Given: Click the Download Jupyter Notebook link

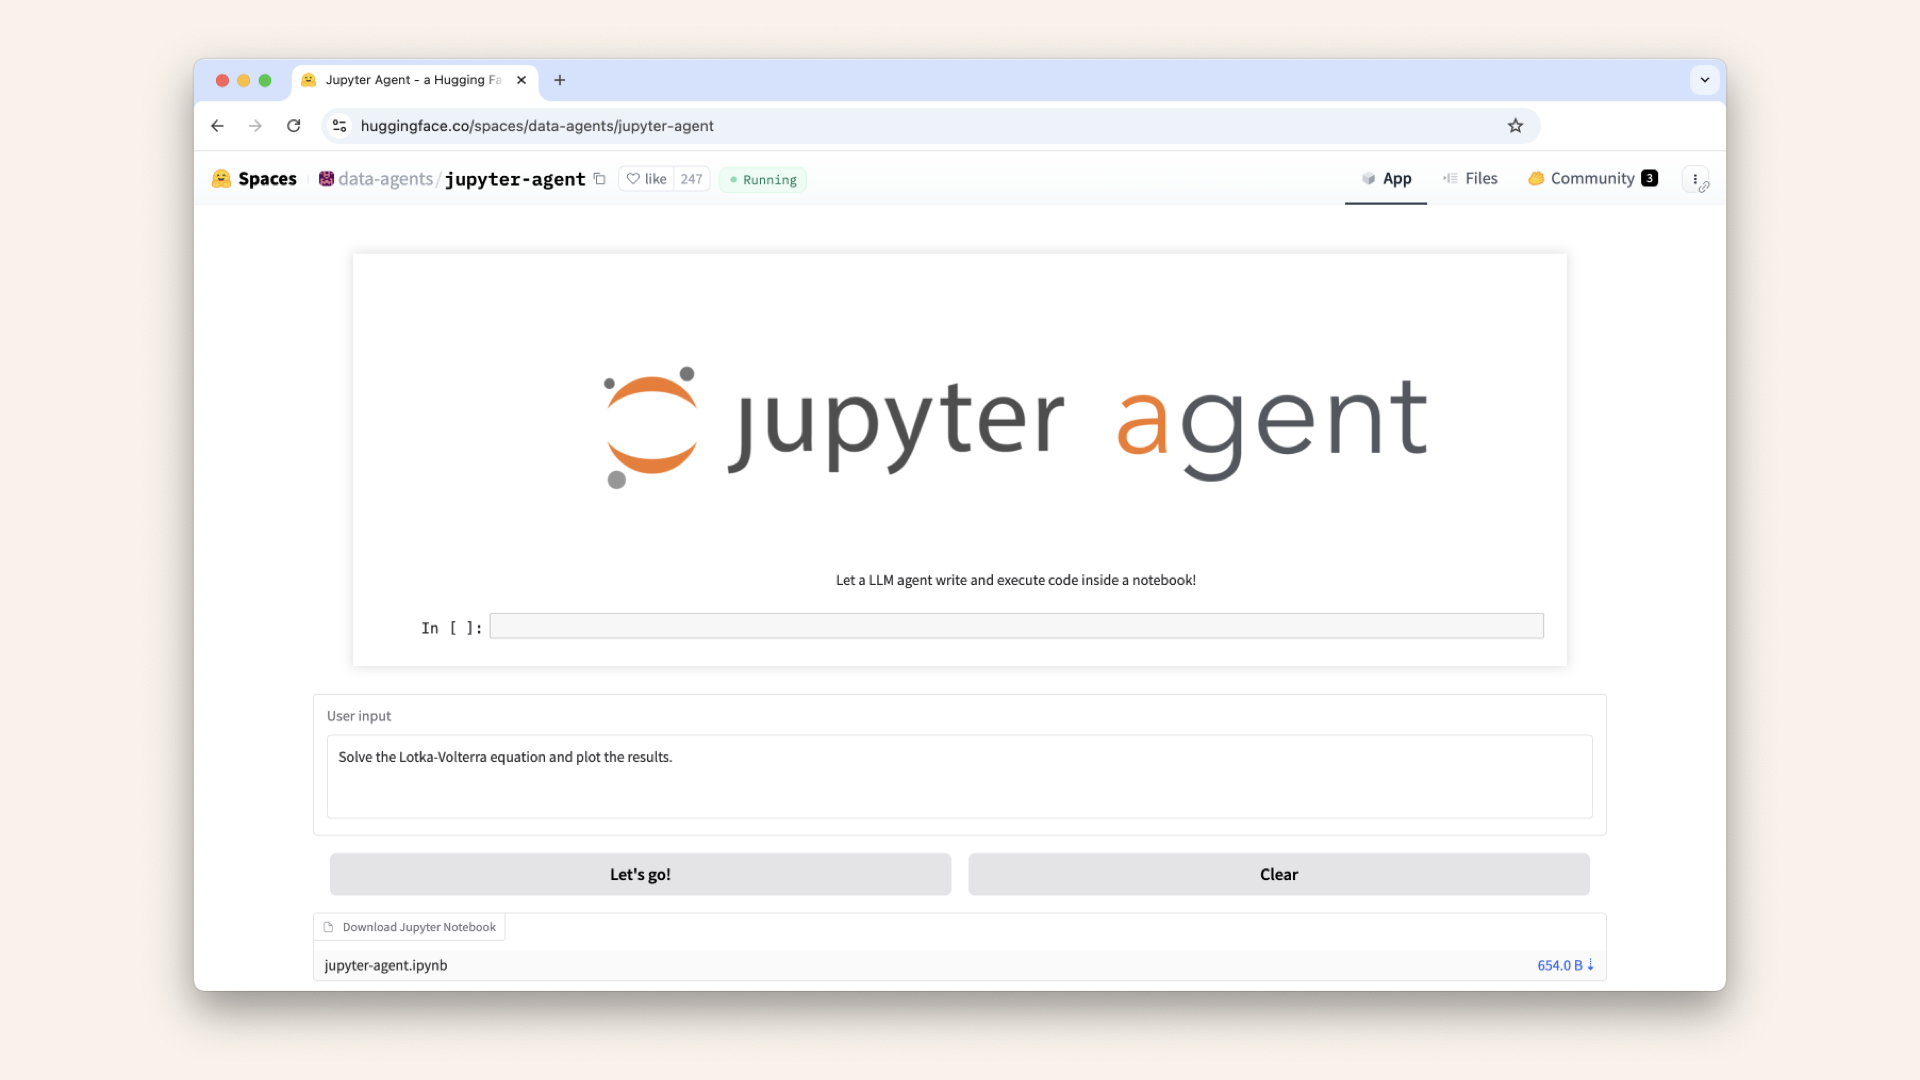Looking at the screenshot, I should point(409,926).
